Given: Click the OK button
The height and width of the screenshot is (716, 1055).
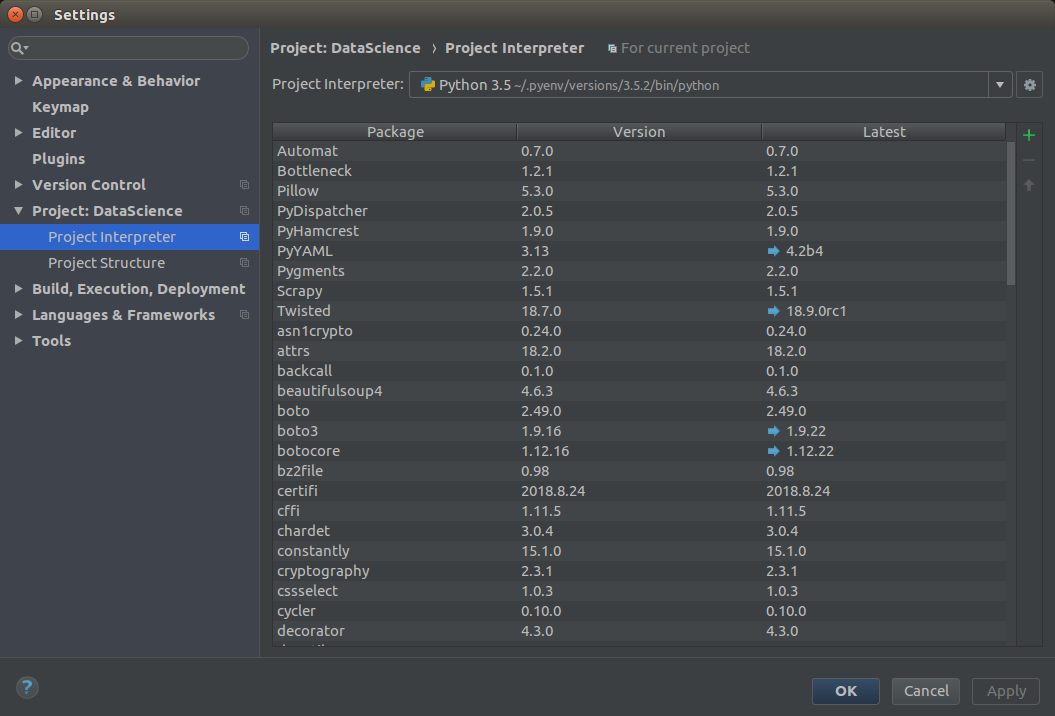Looking at the screenshot, I should (845, 691).
